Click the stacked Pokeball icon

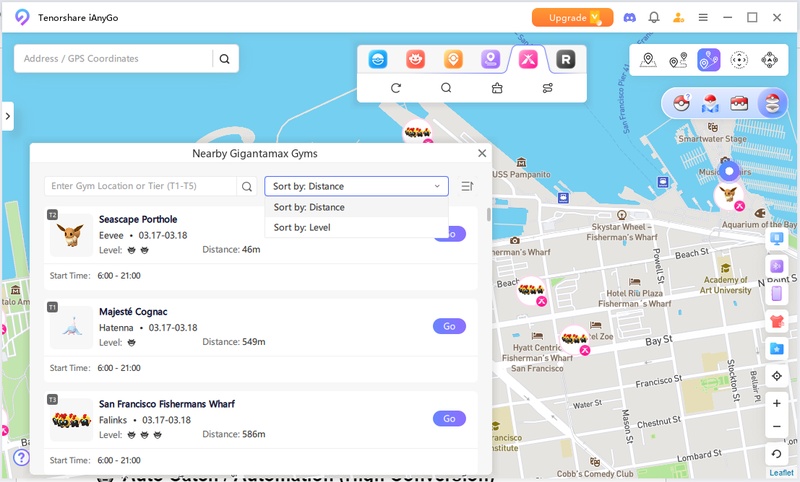pyautogui.click(x=772, y=103)
